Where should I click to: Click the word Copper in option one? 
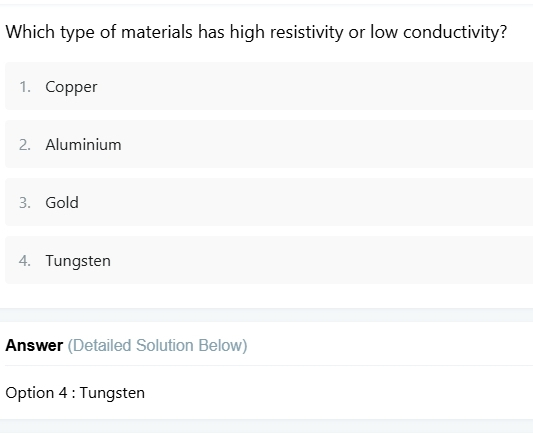pos(71,87)
